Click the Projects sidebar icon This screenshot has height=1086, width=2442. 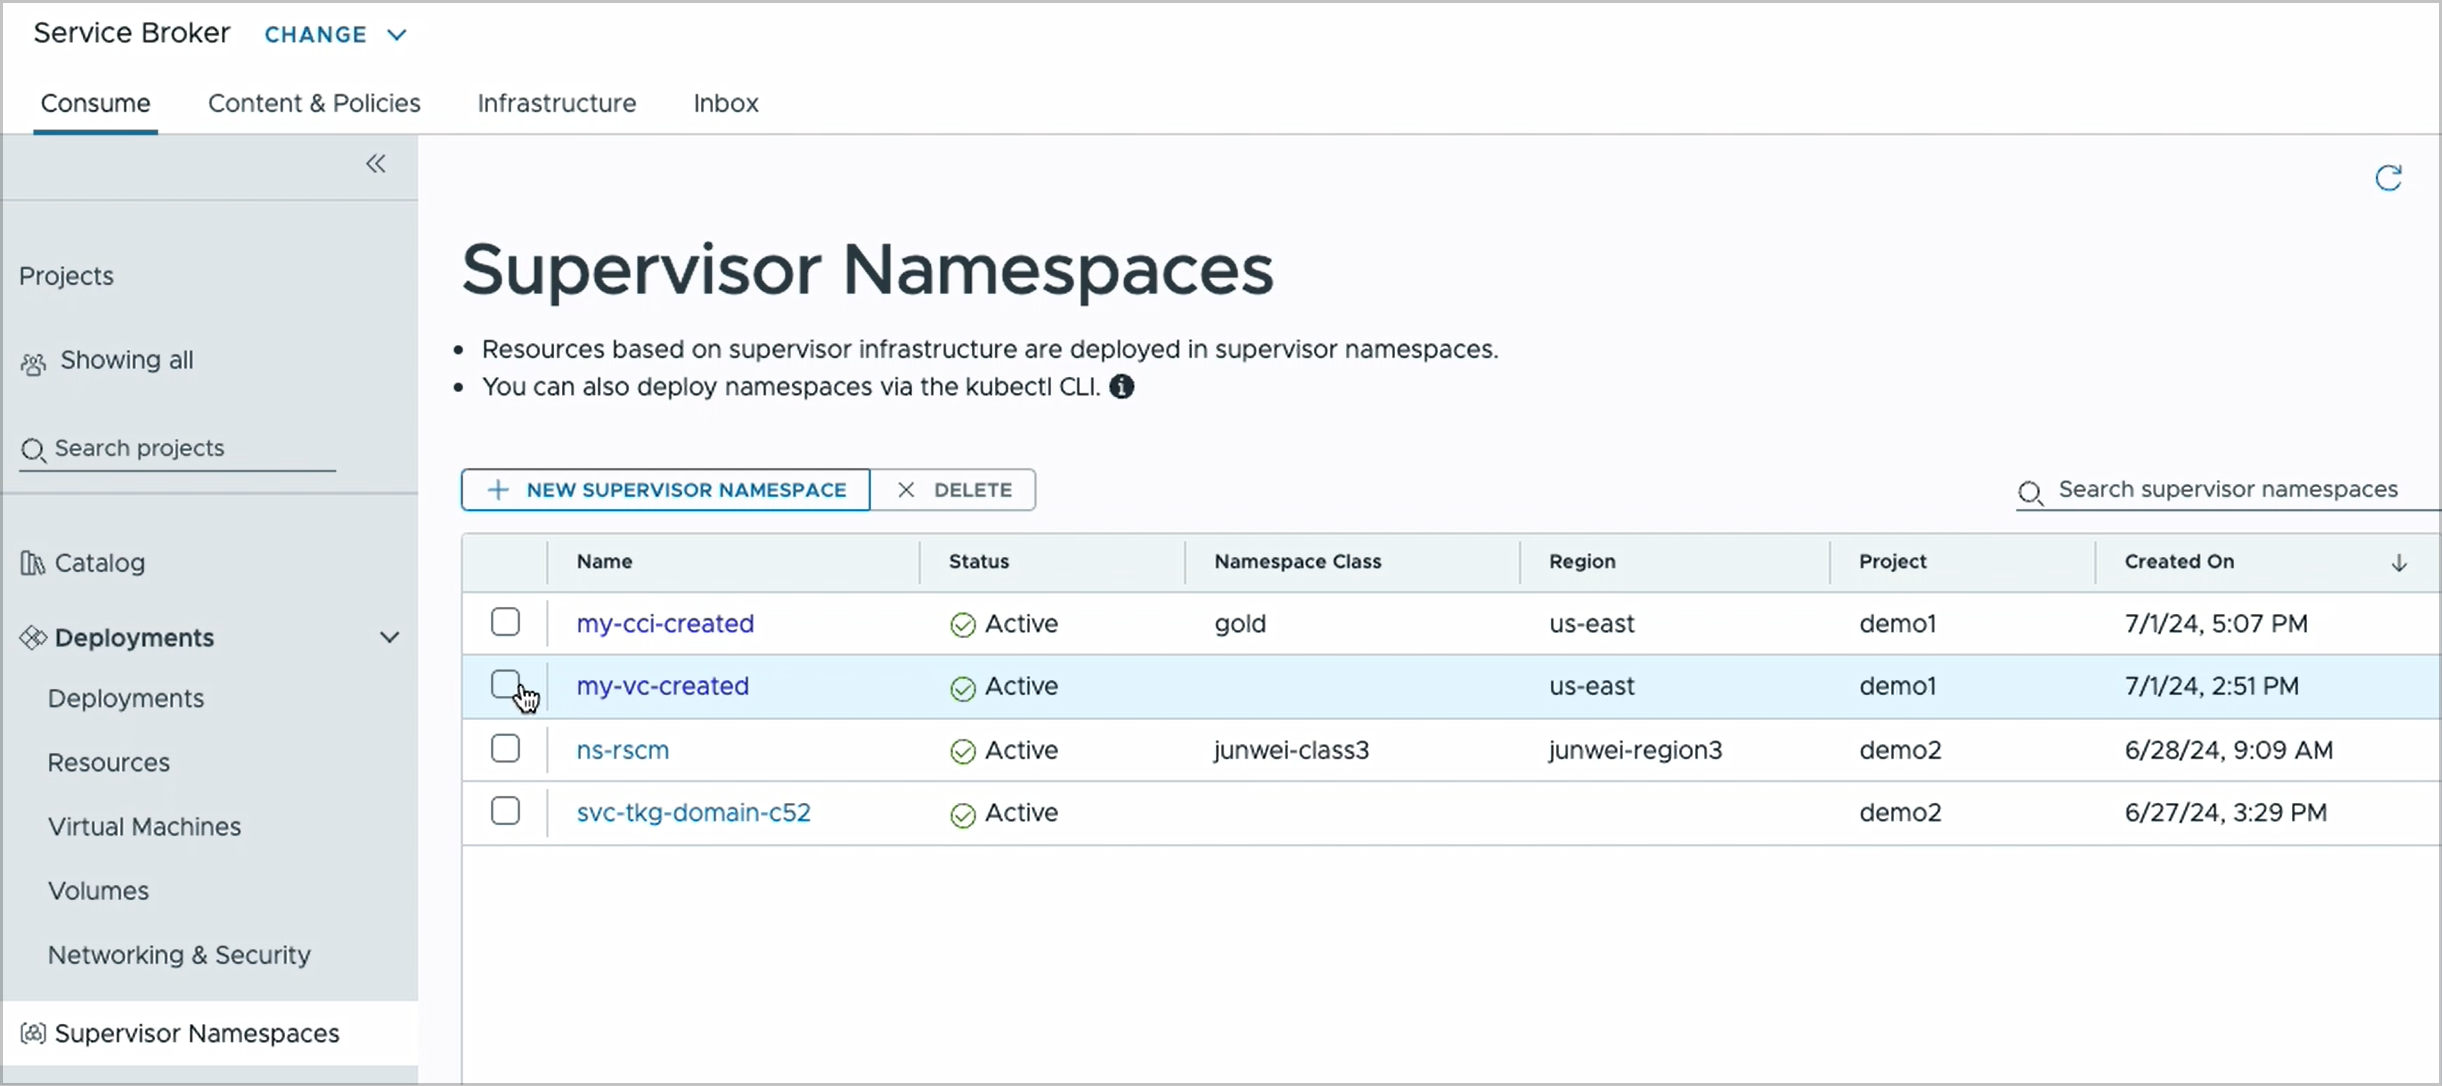[x=64, y=274]
